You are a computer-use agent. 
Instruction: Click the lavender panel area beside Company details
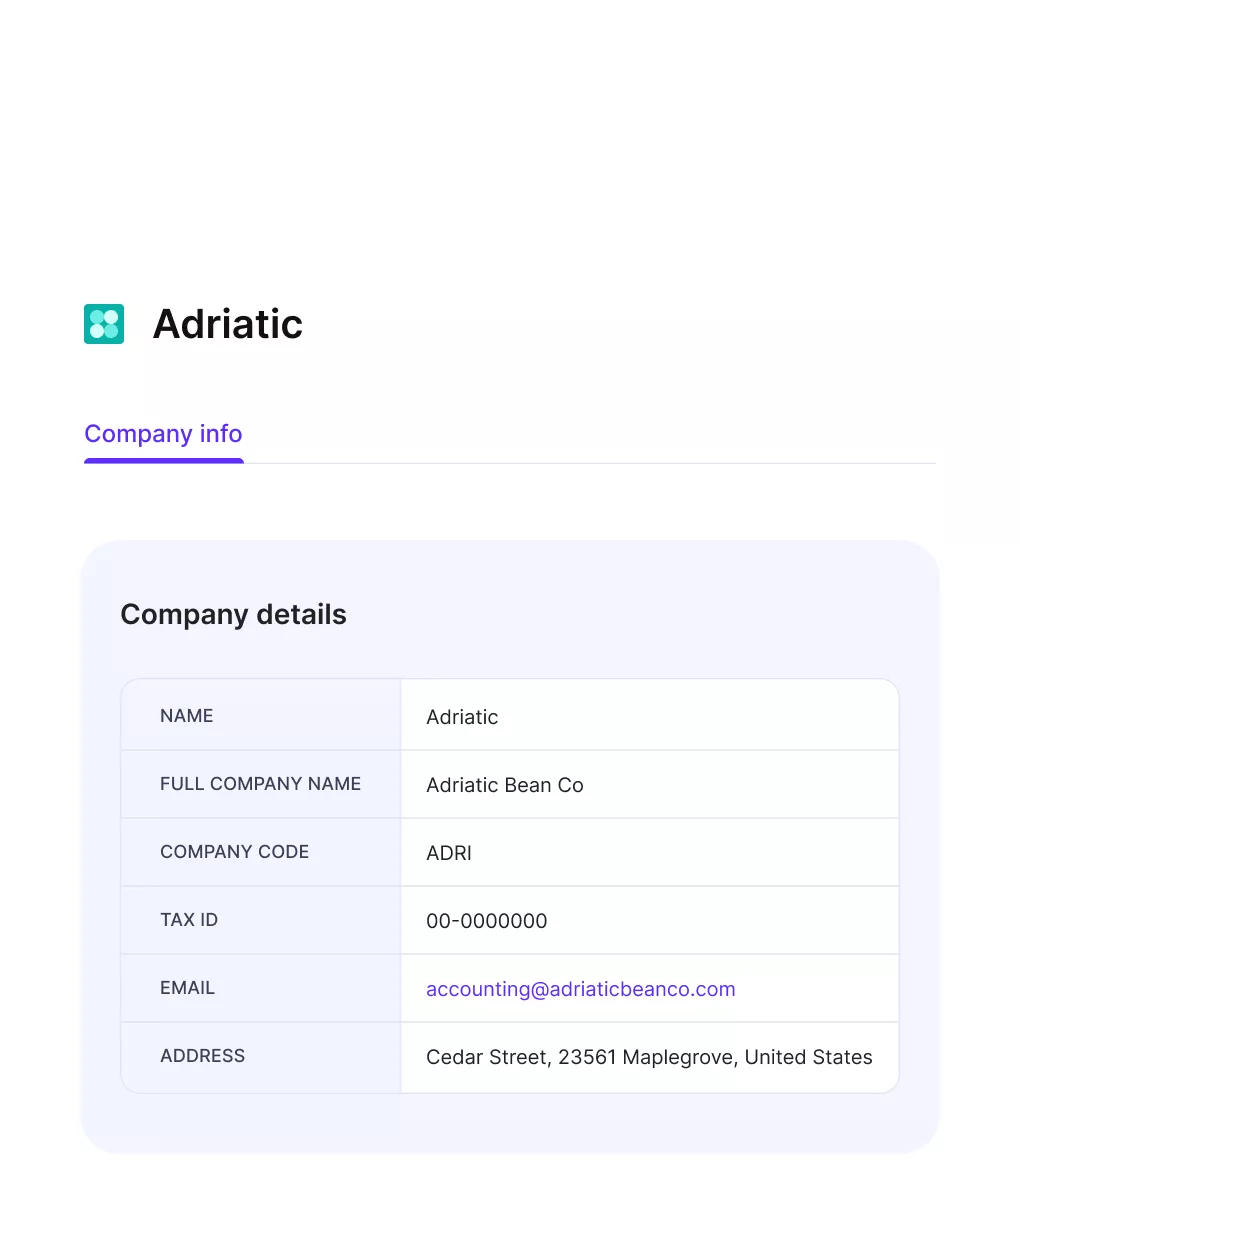click(x=640, y=614)
